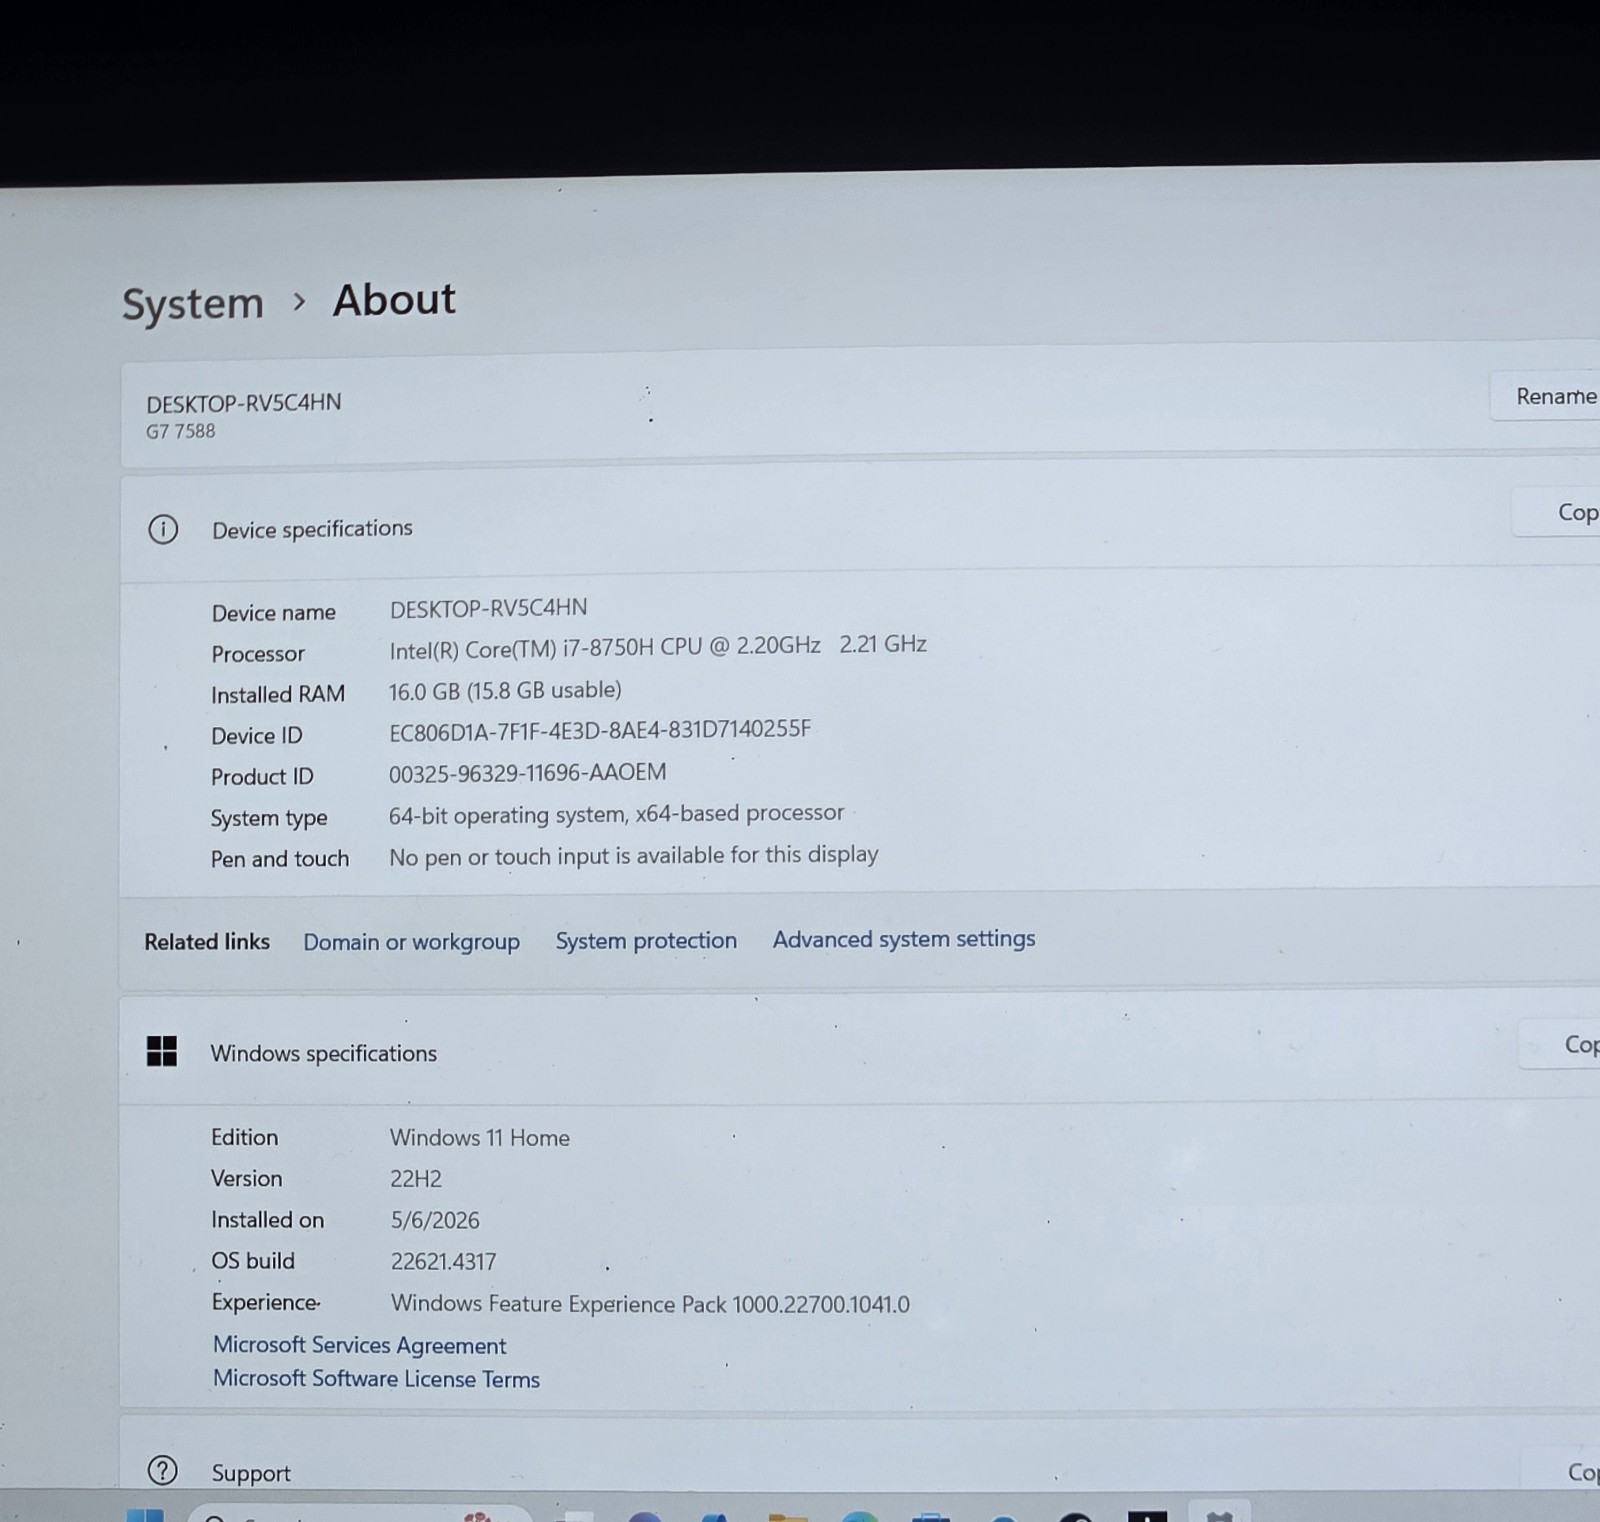The height and width of the screenshot is (1522, 1600).
Task: Click the Experience label
Action: click(265, 1302)
